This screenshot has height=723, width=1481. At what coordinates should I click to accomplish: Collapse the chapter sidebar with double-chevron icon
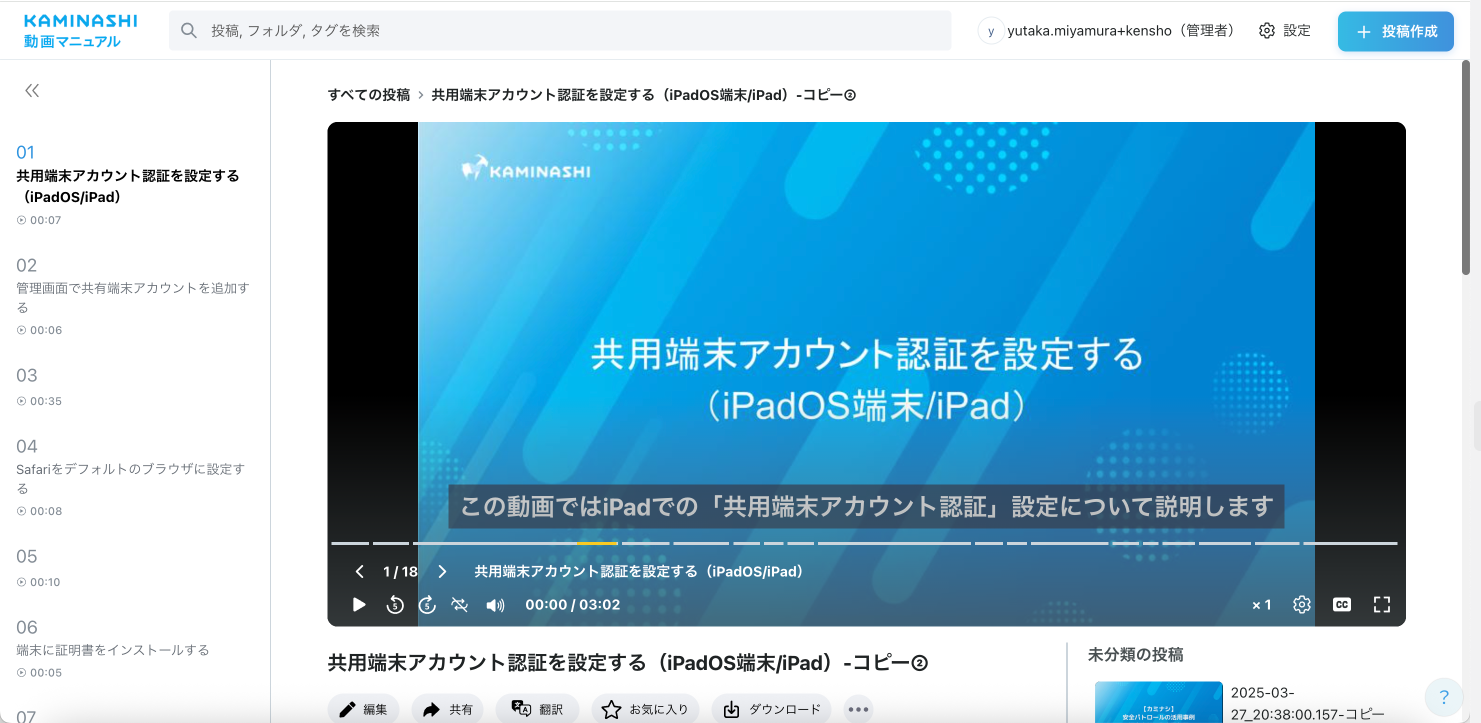pyautogui.click(x=32, y=90)
